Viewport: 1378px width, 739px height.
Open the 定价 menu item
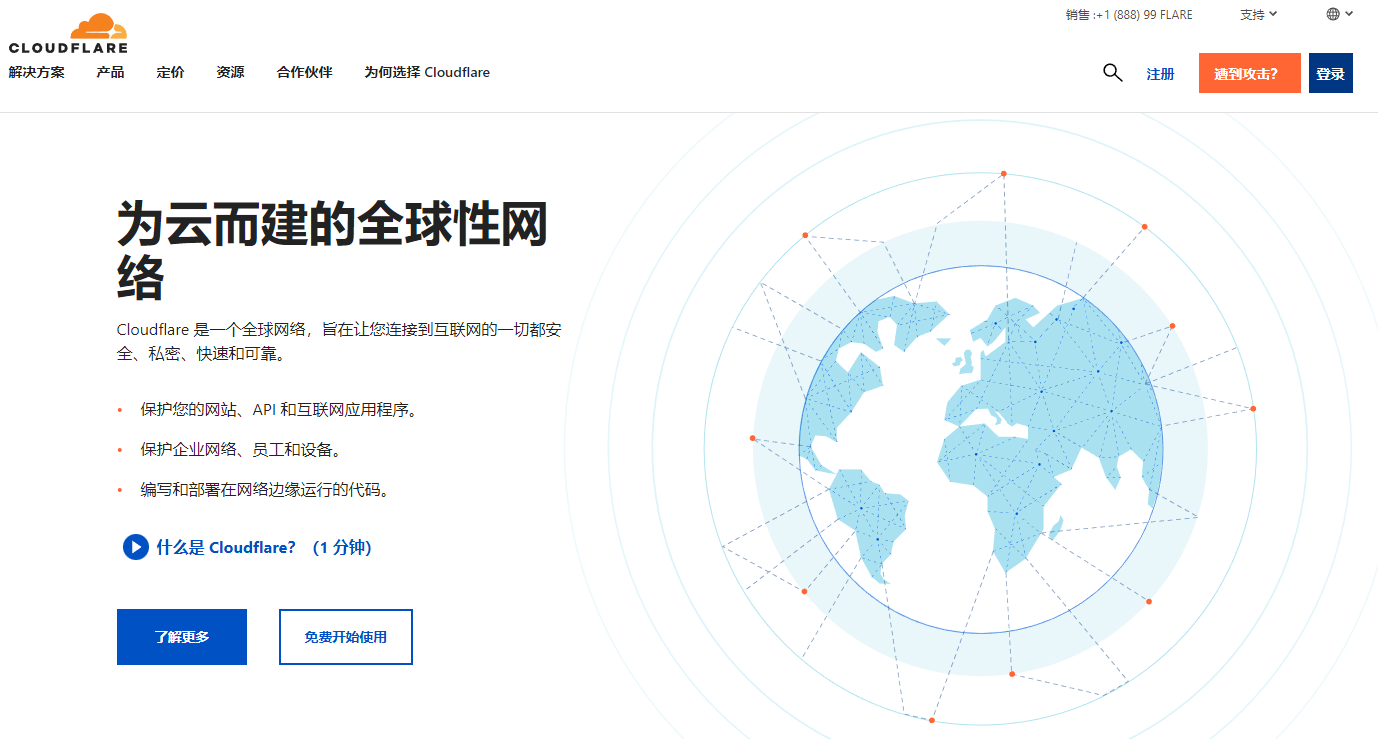(171, 73)
